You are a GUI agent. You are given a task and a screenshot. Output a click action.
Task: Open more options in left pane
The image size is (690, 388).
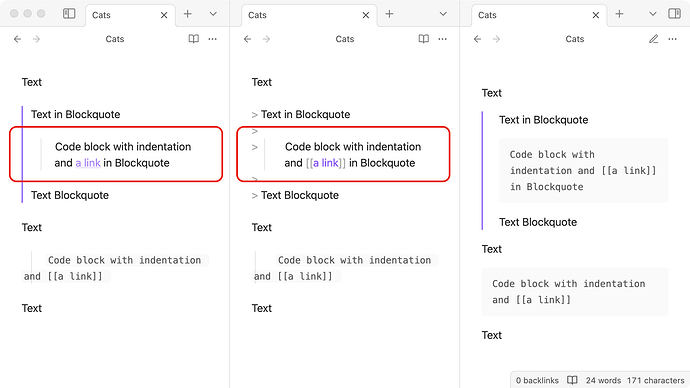coord(213,39)
